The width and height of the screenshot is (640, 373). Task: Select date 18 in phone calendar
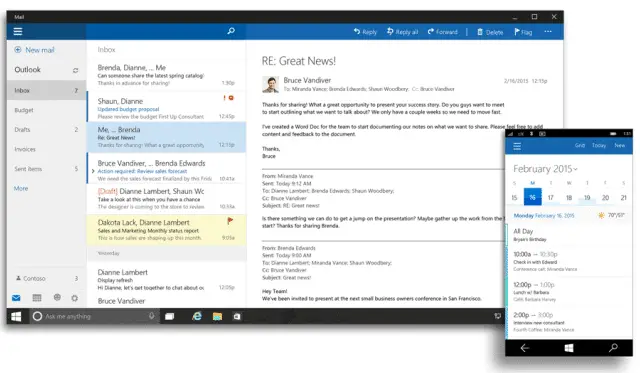[x=569, y=198]
